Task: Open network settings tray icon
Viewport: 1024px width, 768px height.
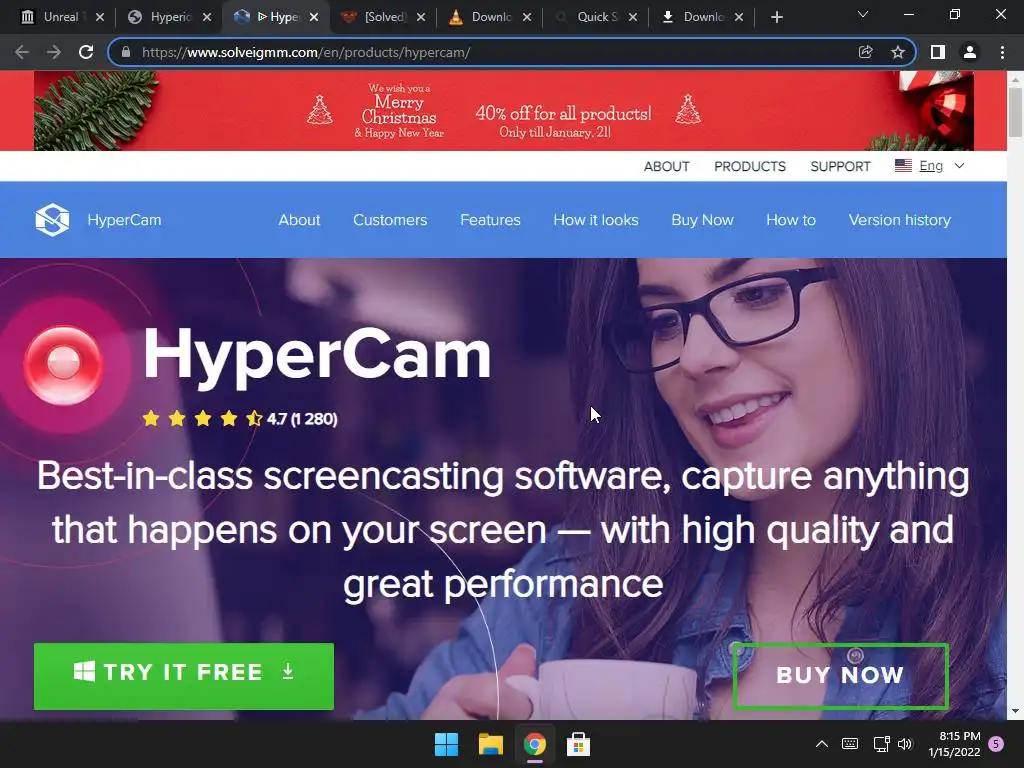Action: 881,744
